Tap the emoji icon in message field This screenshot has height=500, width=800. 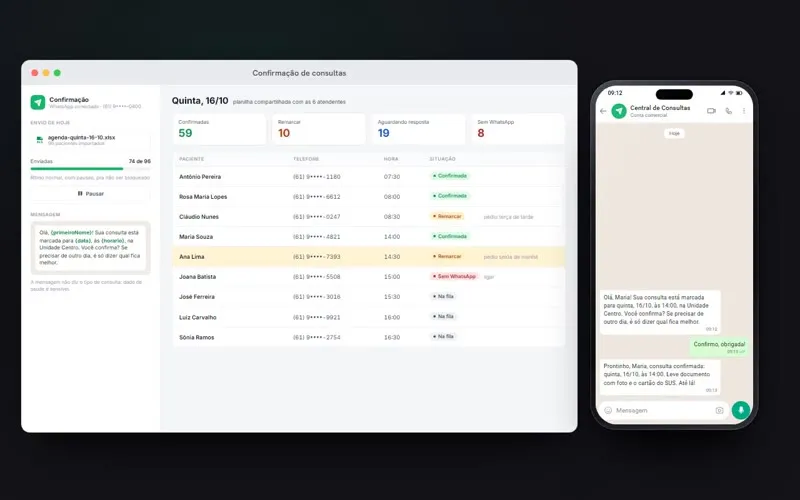coord(608,410)
